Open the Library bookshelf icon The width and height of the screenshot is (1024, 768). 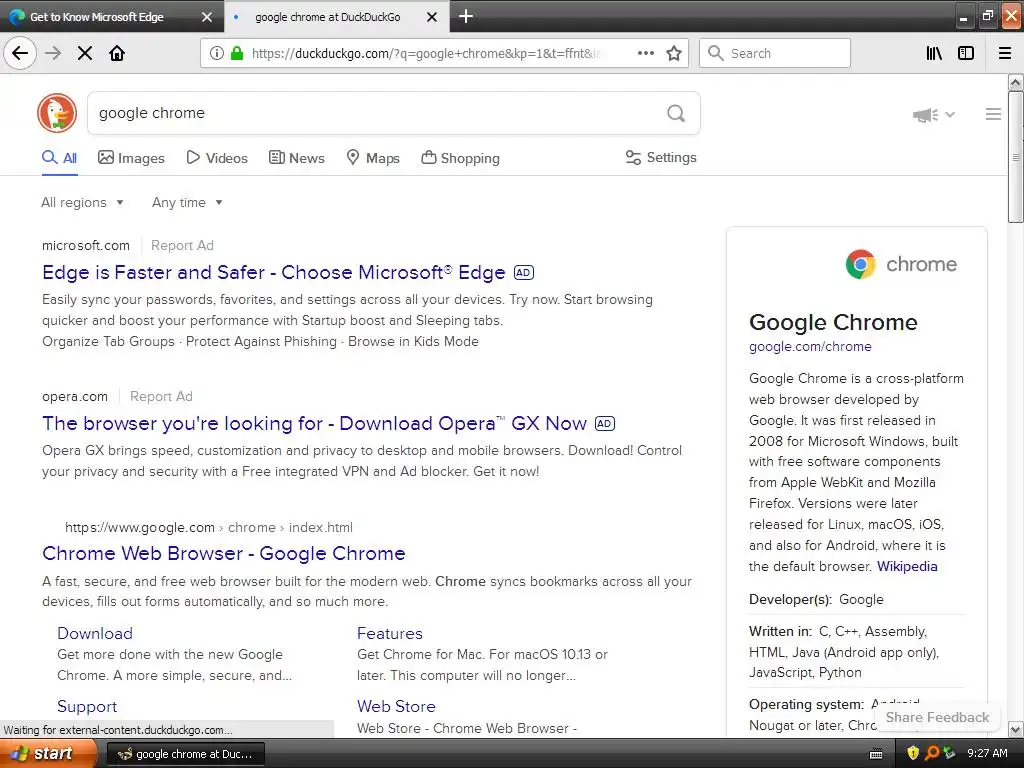(934, 53)
